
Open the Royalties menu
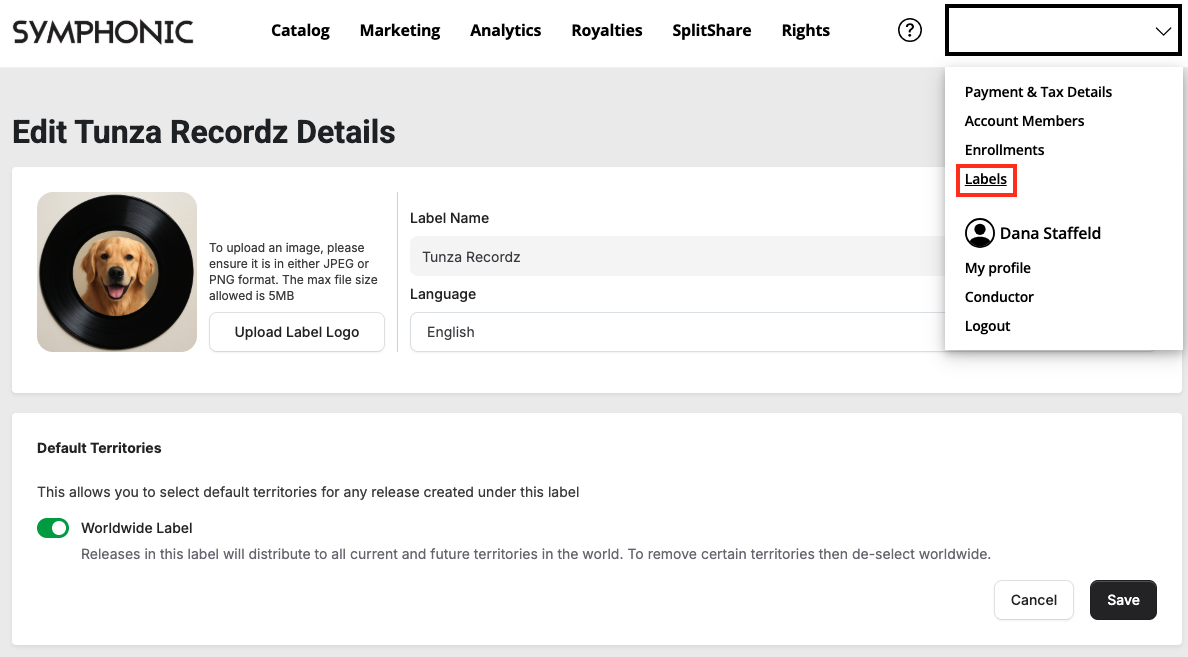point(606,30)
